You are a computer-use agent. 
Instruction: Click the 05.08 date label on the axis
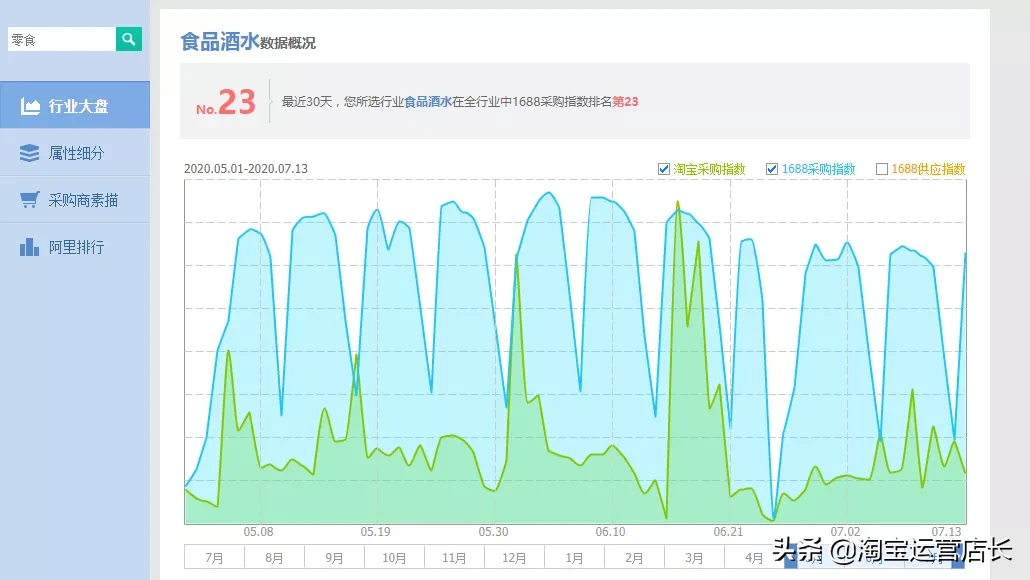click(258, 531)
